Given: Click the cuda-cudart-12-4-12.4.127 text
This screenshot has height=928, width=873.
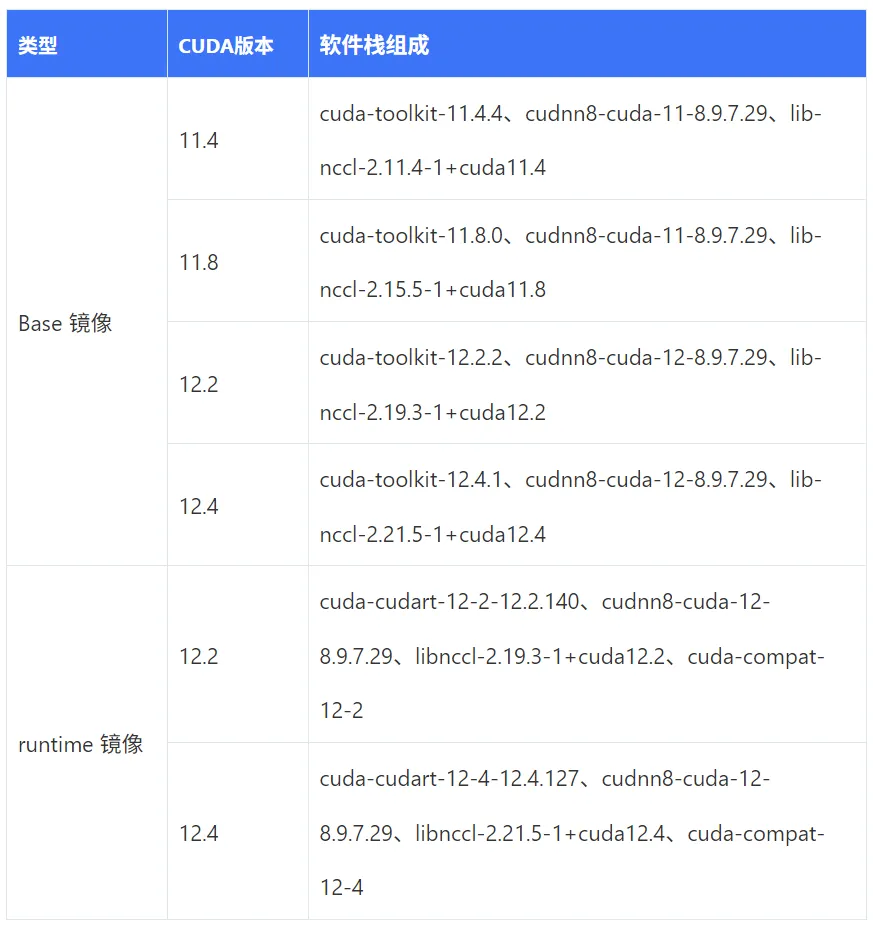Looking at the screenshot, I should 450,778.
